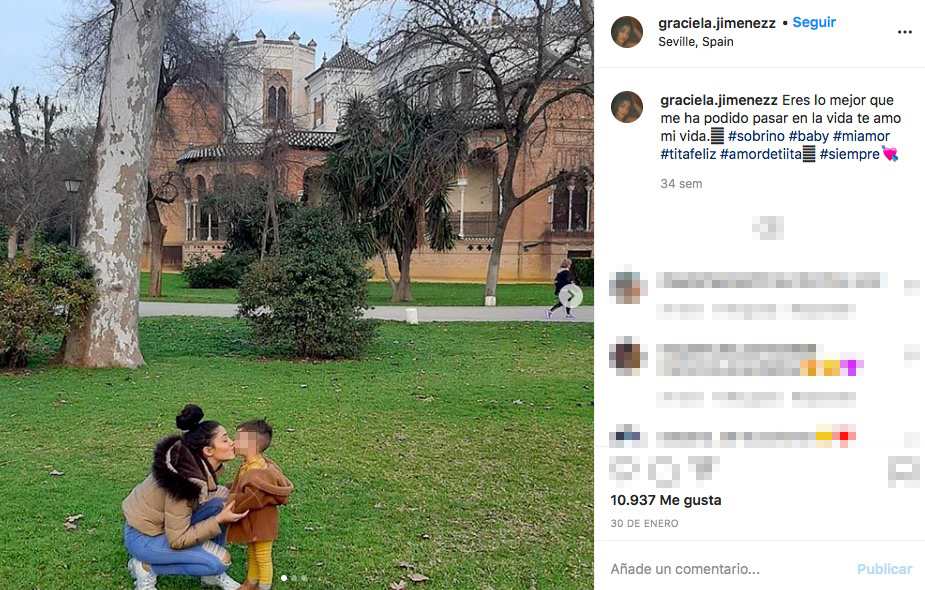
Task: Advance to the next photo with the arrow
Action: (570, 296)
